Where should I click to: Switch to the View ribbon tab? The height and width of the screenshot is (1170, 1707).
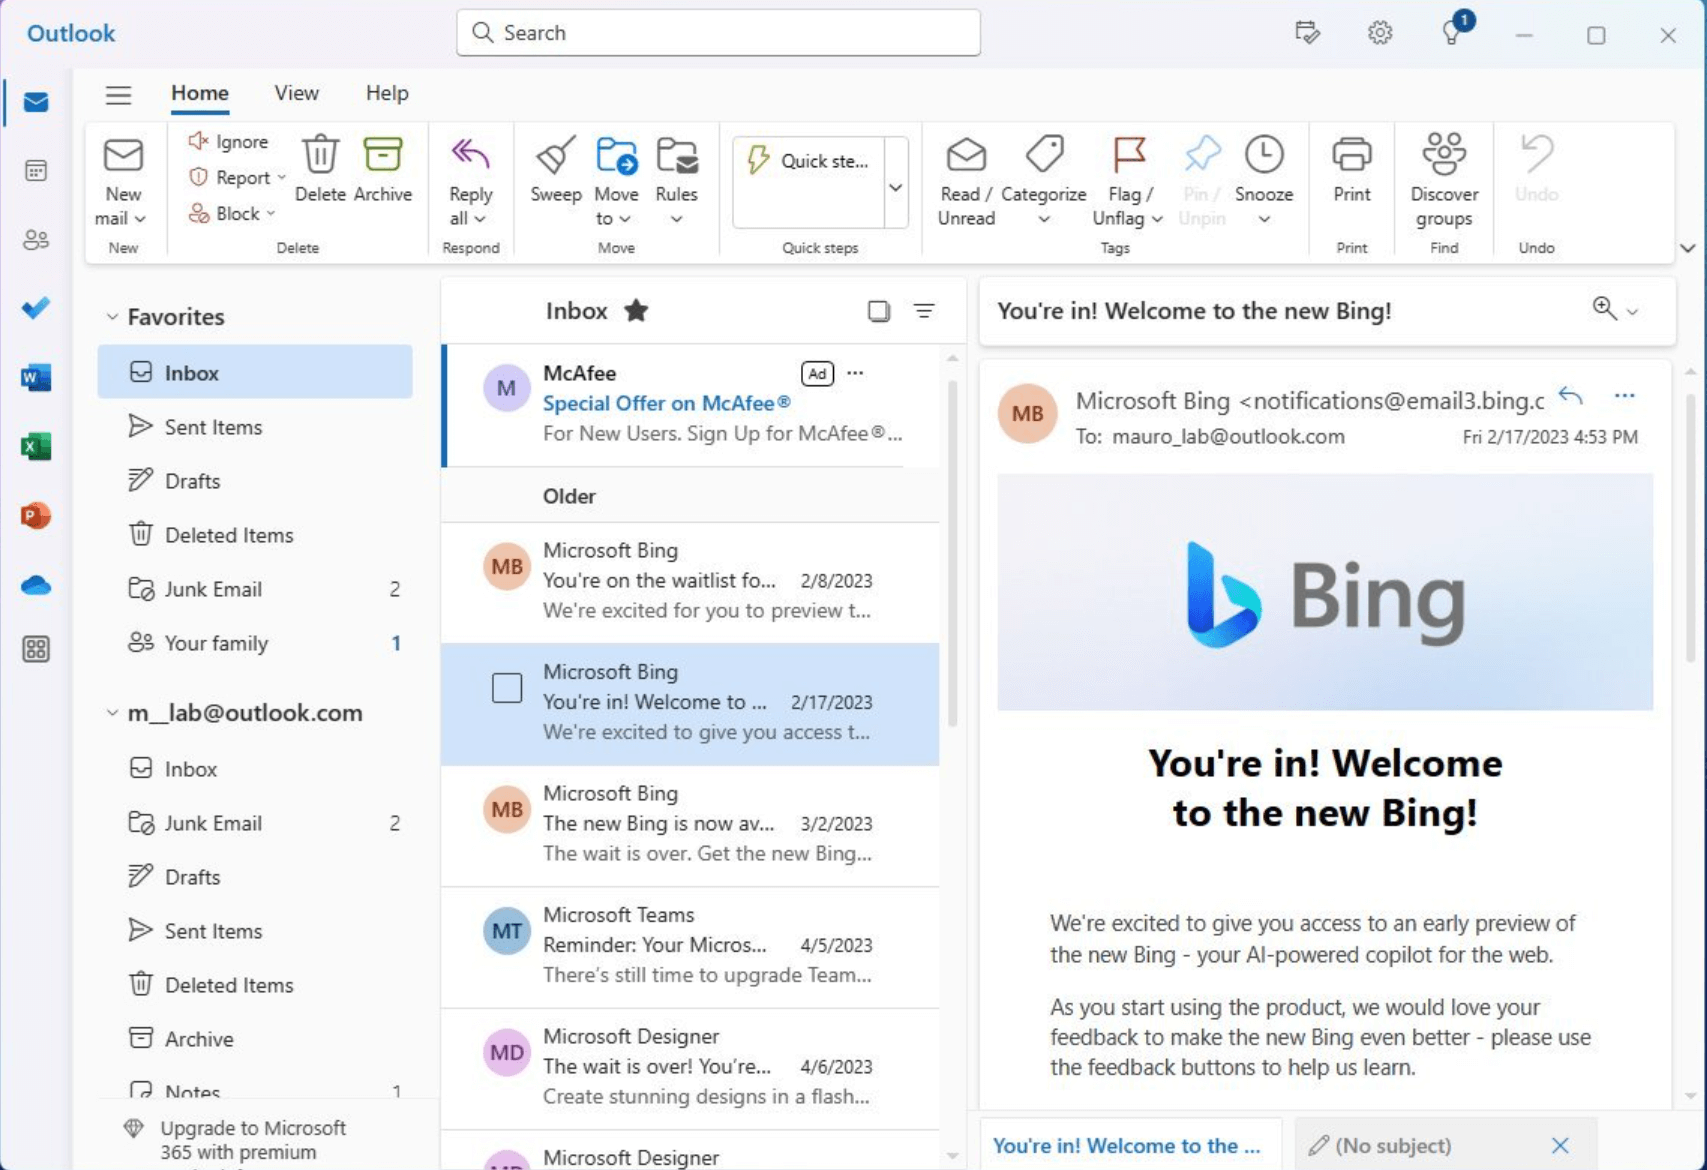coord(295,92)
